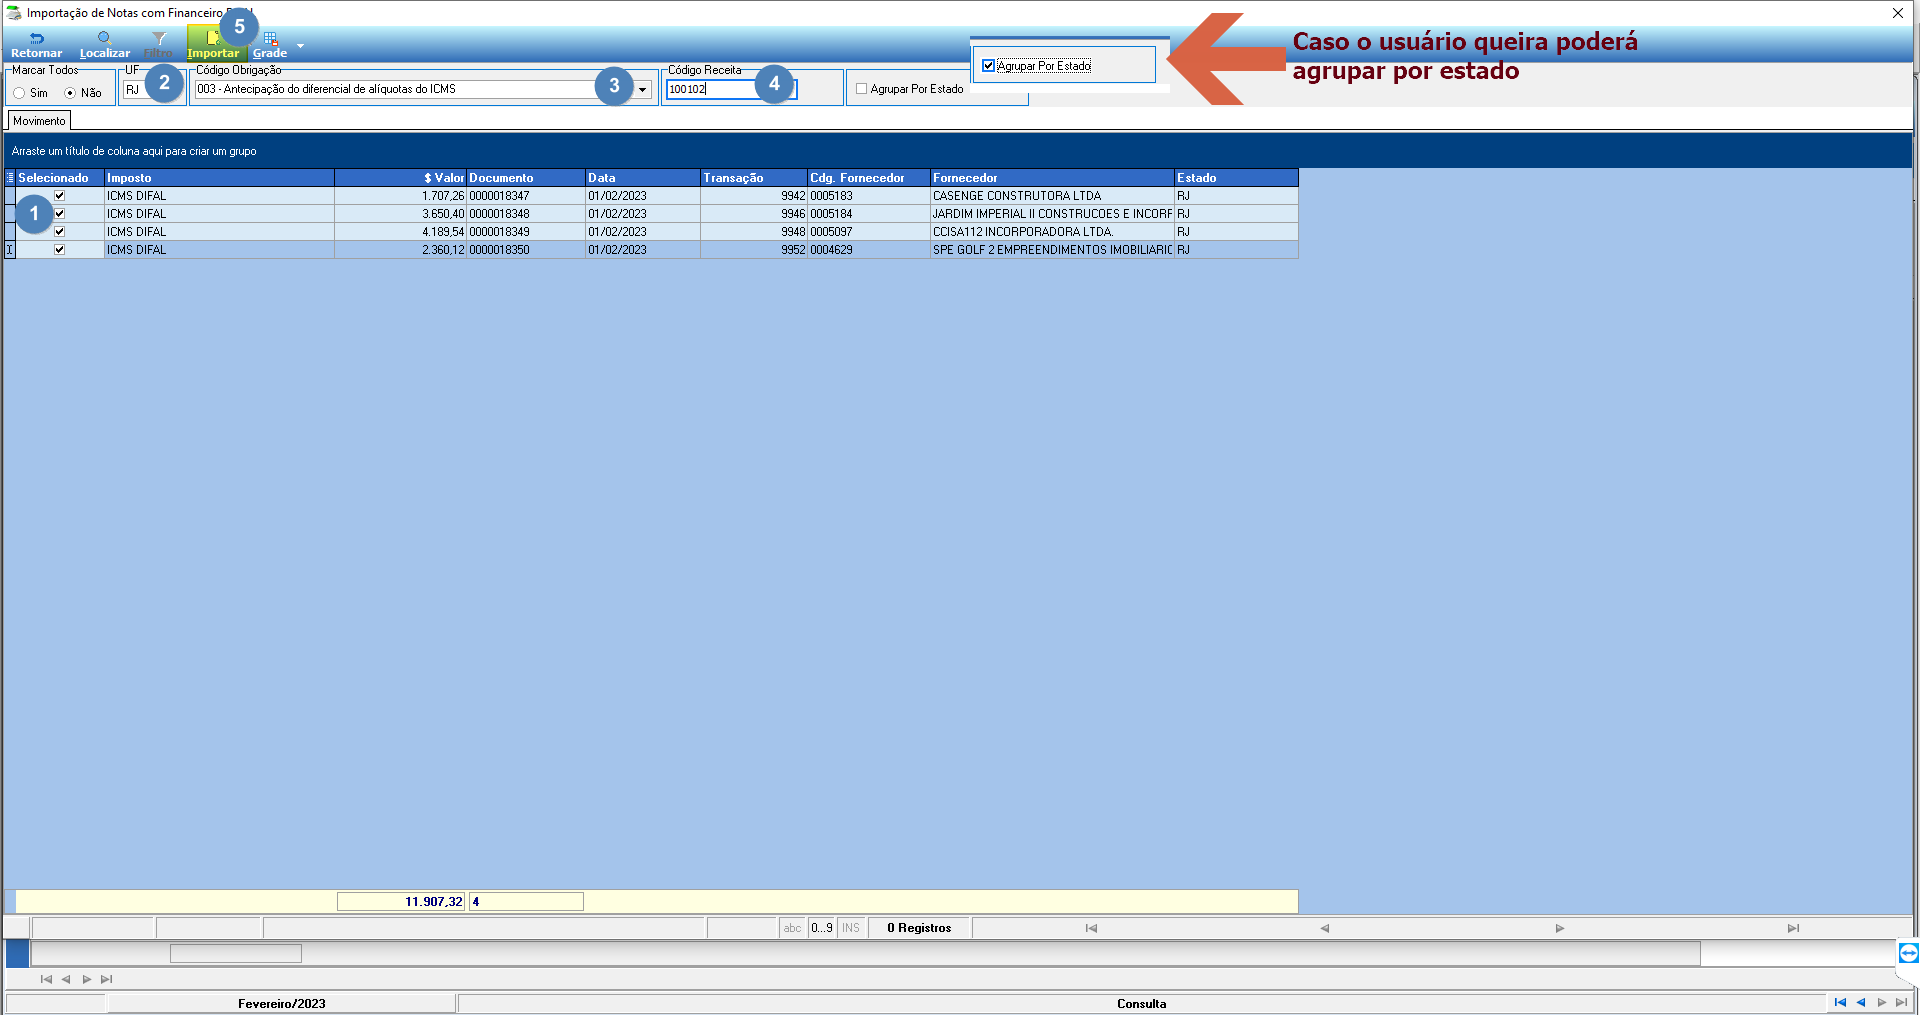
Task: Click gray last-record arrow beside Consulta
Action: [x=1901, y=1002]
